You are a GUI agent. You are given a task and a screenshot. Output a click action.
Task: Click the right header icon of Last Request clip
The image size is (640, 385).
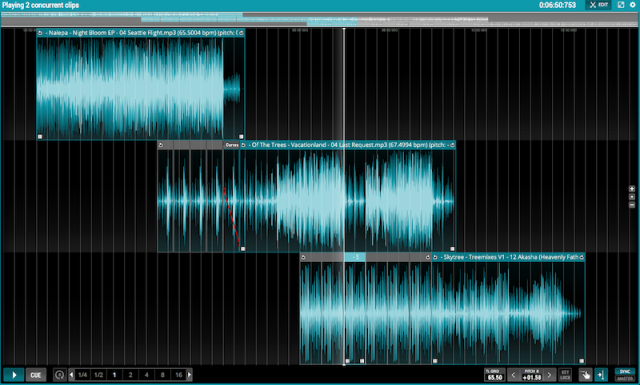pos(452,145)
